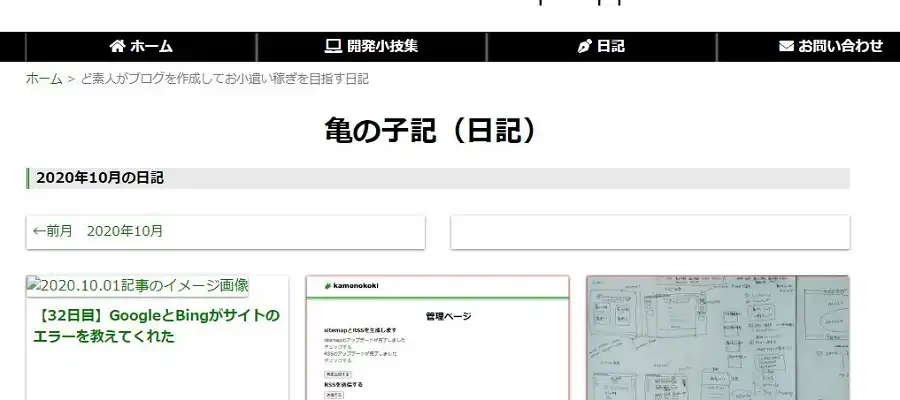Screen dimensions: 900x400
Task: Open the 日記 navigation menu item
Action: [x=602, y=46]
